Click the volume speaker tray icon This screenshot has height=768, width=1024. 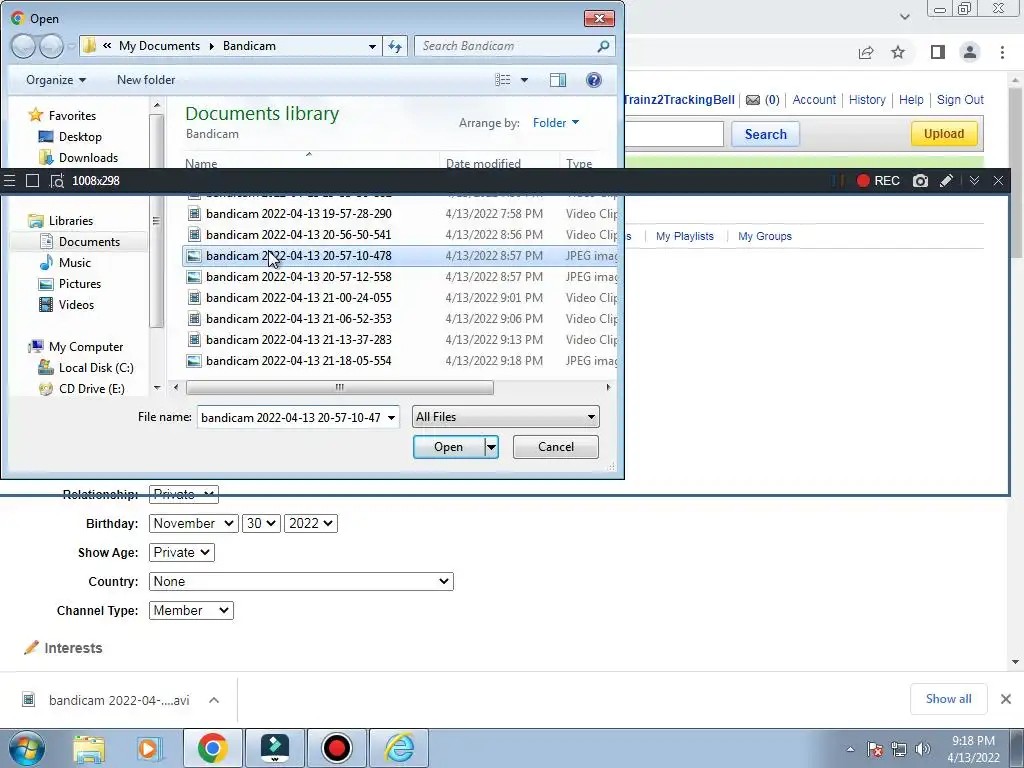(923, 749)
